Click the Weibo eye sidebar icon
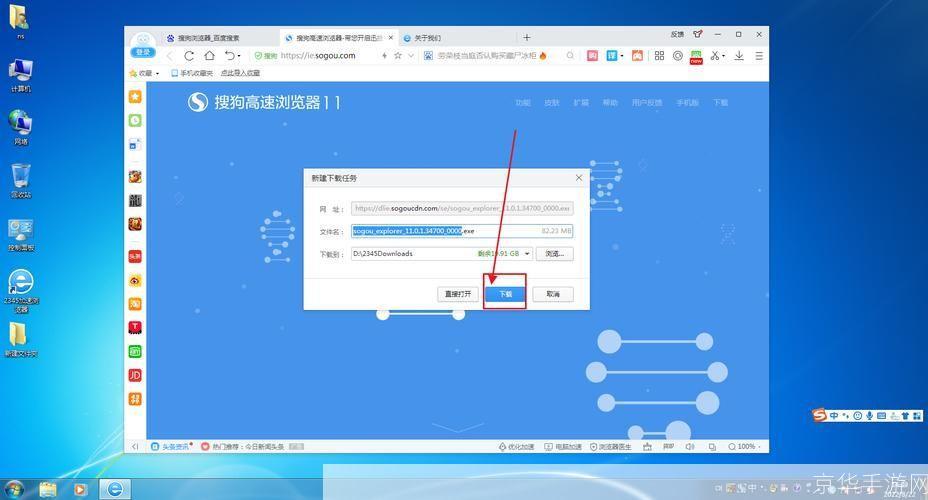 pos(135,280)
